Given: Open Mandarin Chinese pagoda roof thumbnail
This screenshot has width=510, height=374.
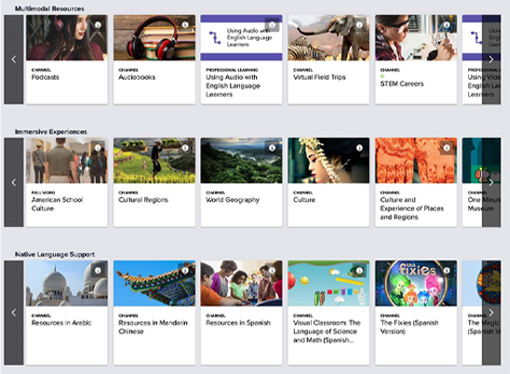Looking at the screenshot, I should tap(154, 283).
